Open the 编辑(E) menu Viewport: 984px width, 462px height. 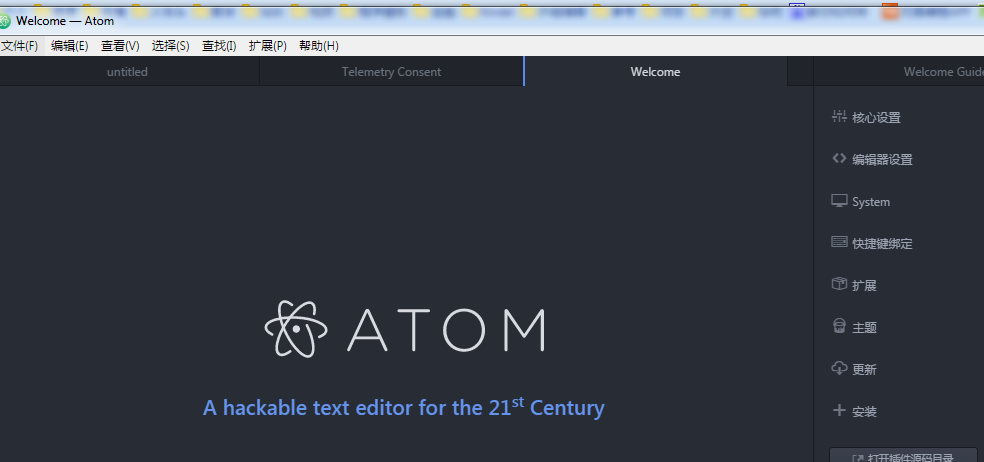70,46
